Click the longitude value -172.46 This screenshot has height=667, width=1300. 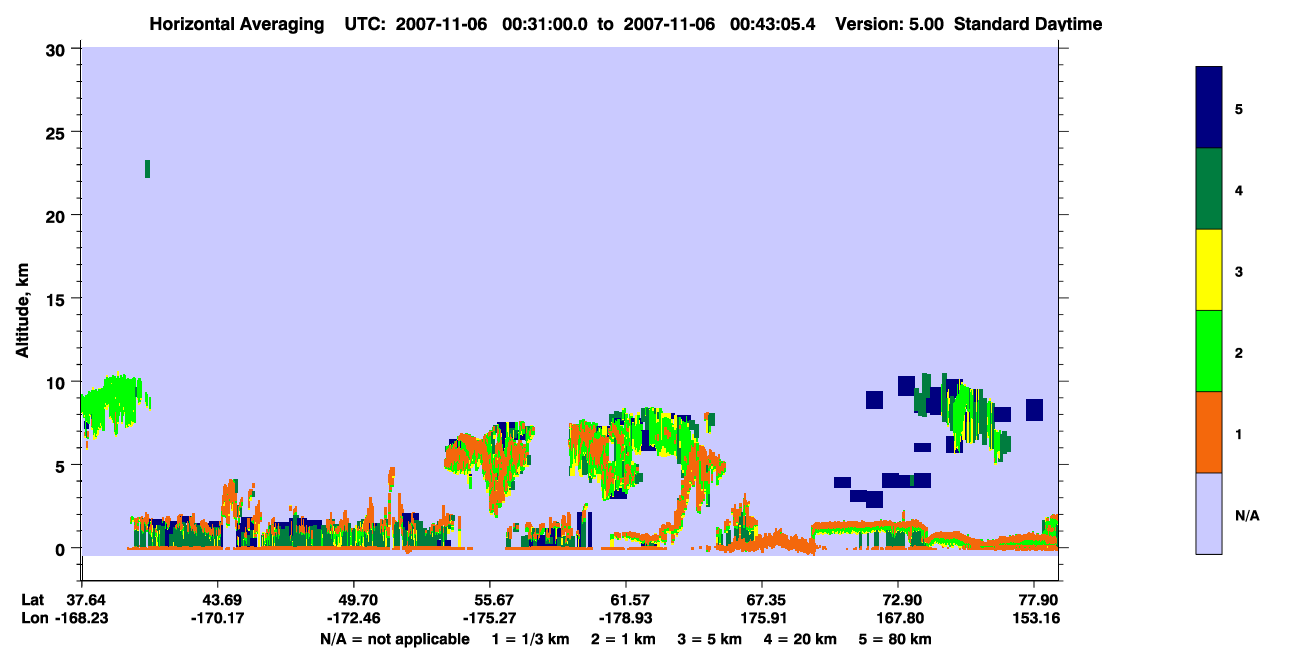(x=354, y=618)
